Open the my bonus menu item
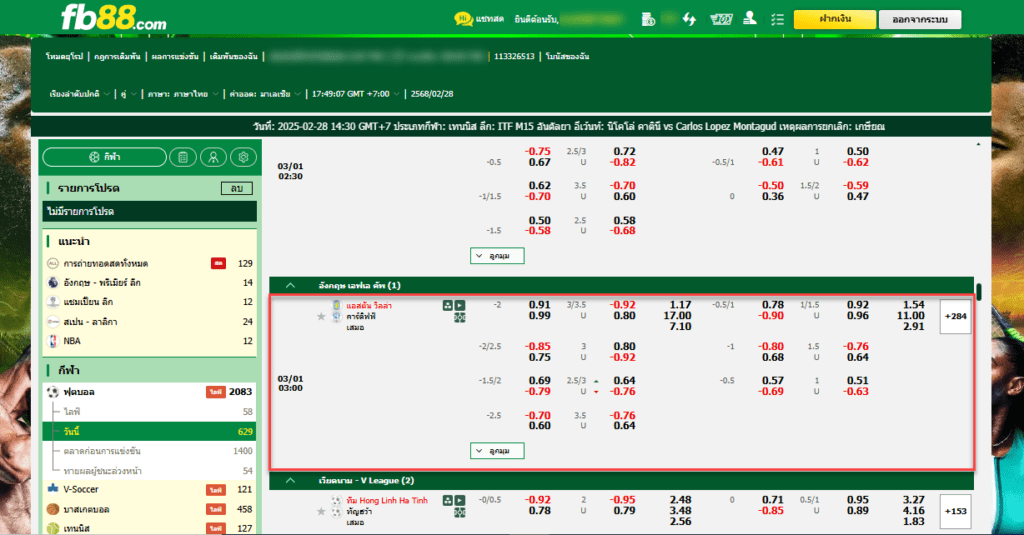 pos(568,57)
